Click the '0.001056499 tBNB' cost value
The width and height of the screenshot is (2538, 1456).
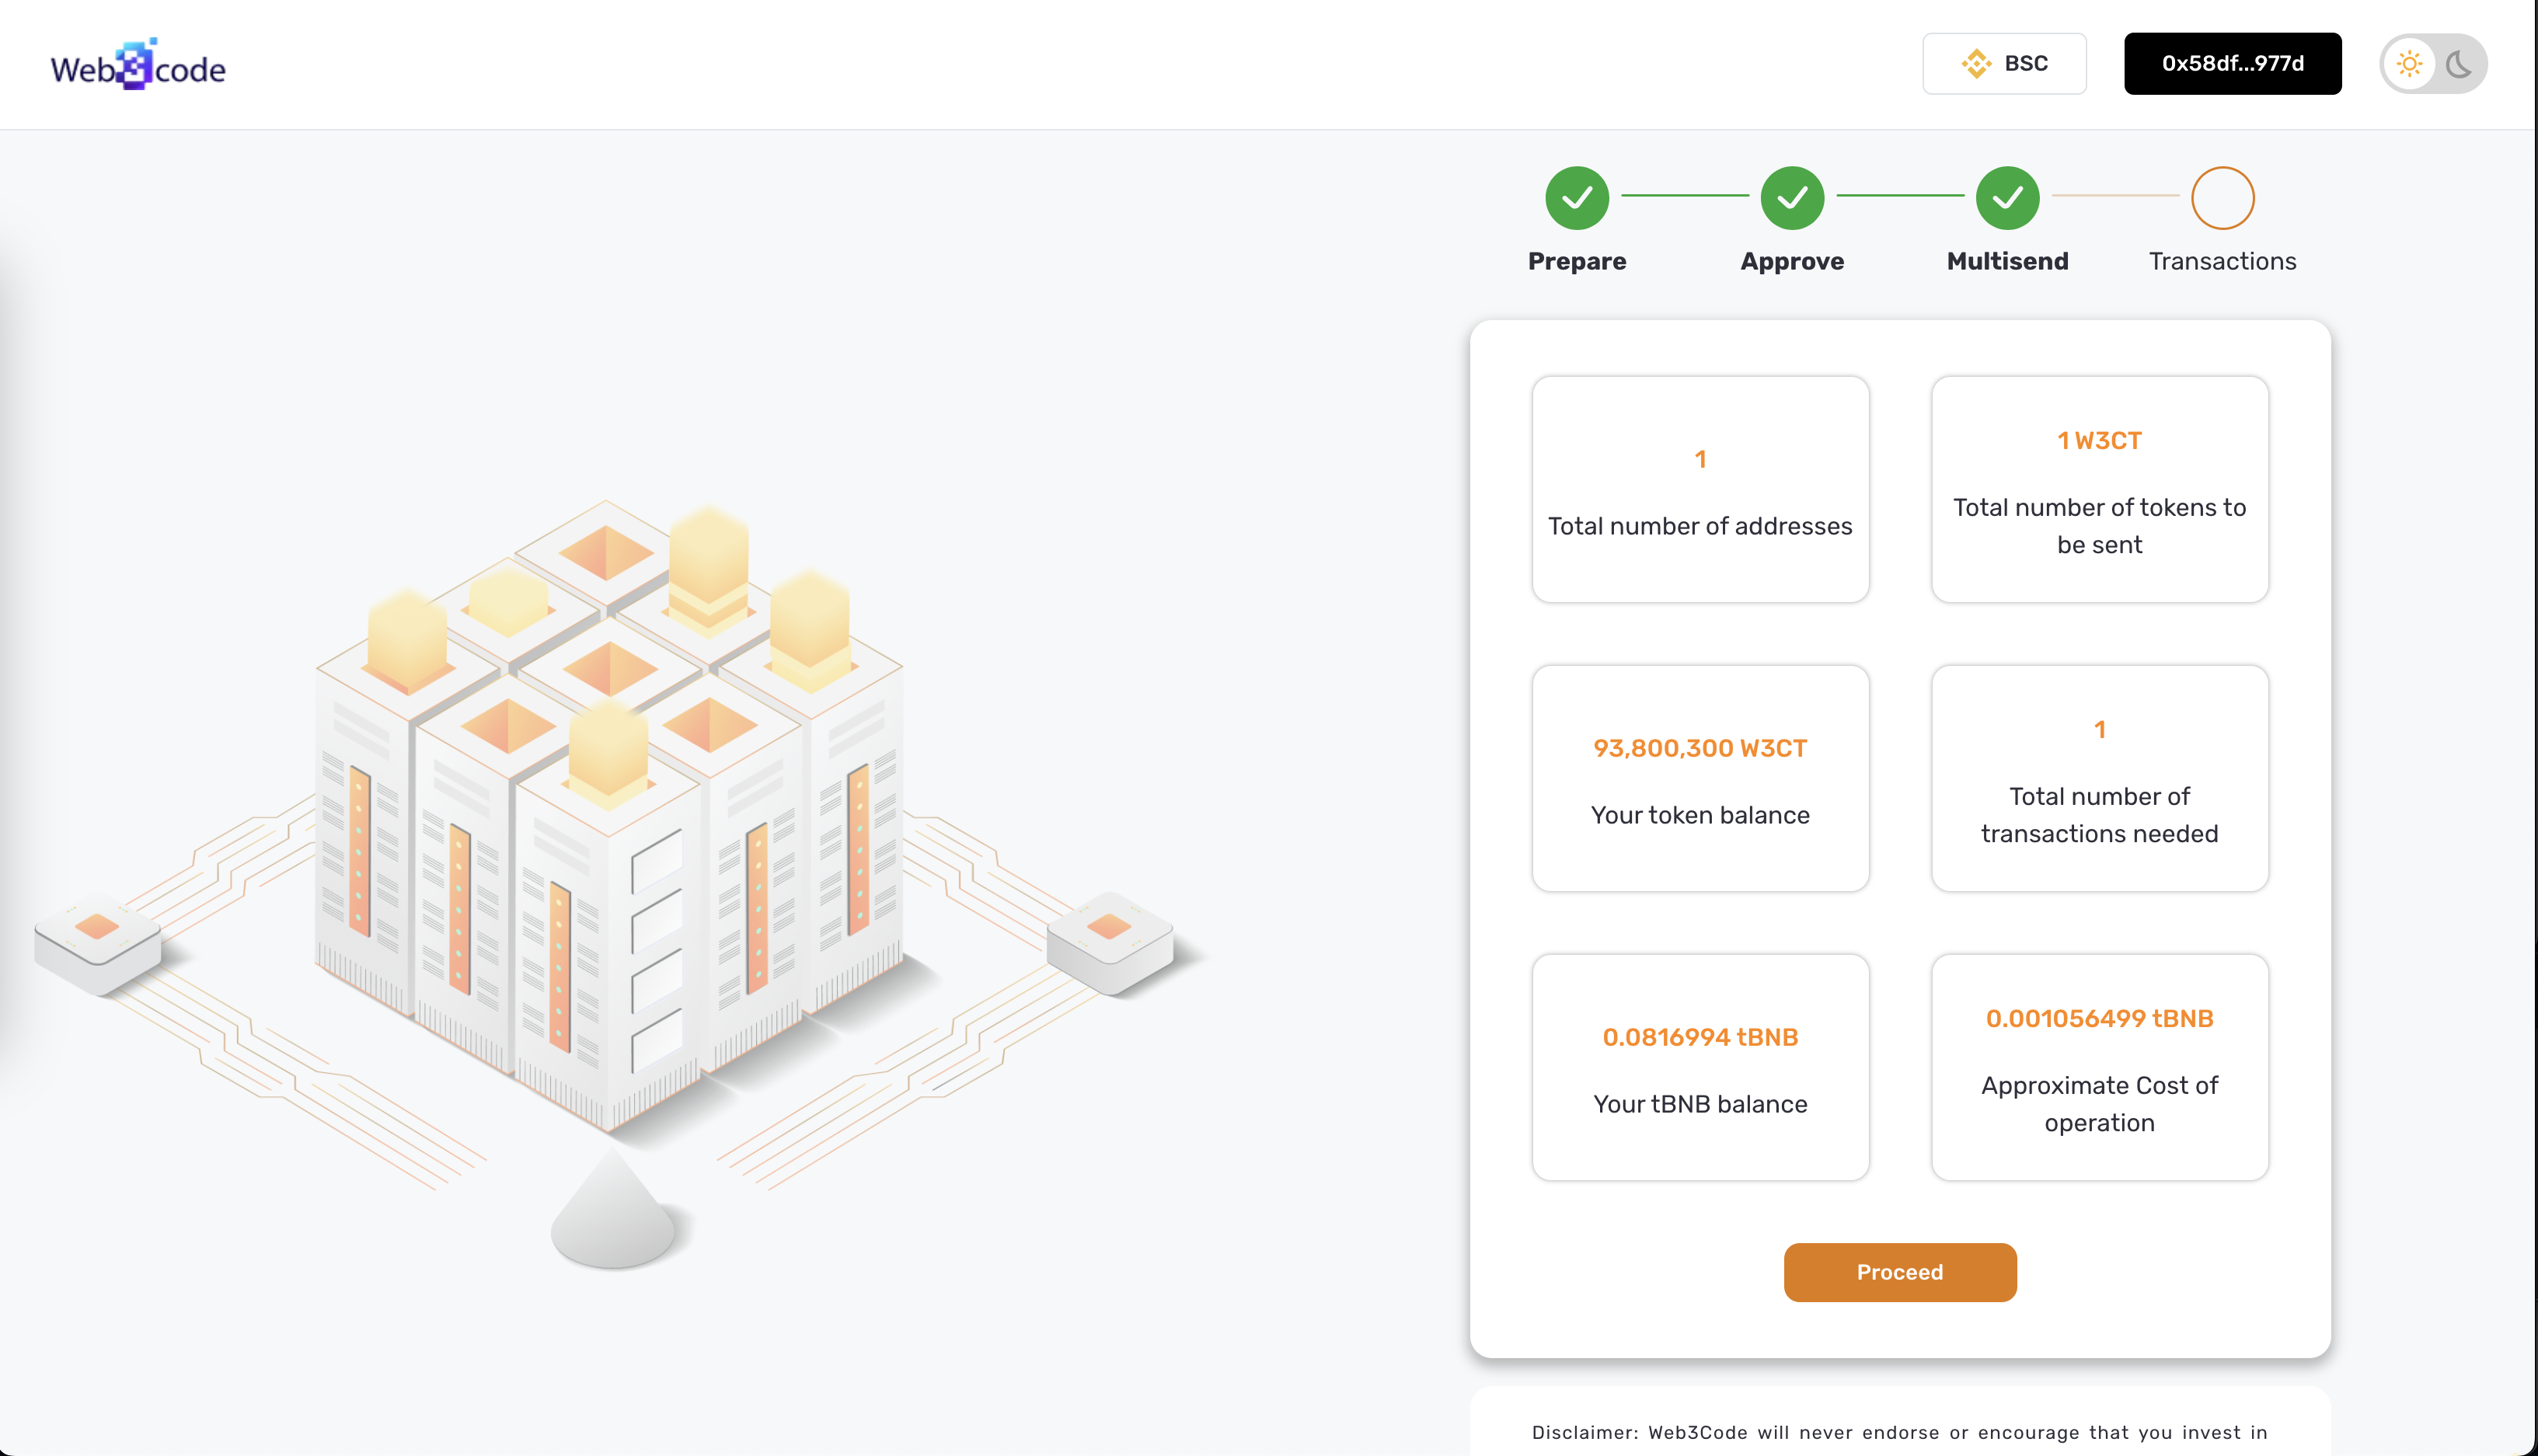point(2099,1018)
